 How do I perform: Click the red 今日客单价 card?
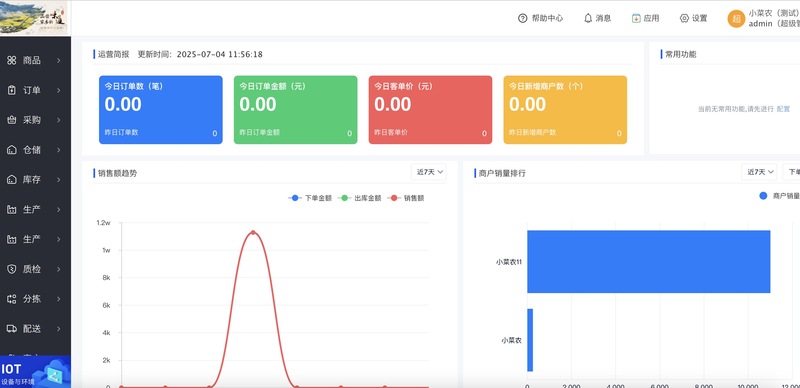coord(430,110)
